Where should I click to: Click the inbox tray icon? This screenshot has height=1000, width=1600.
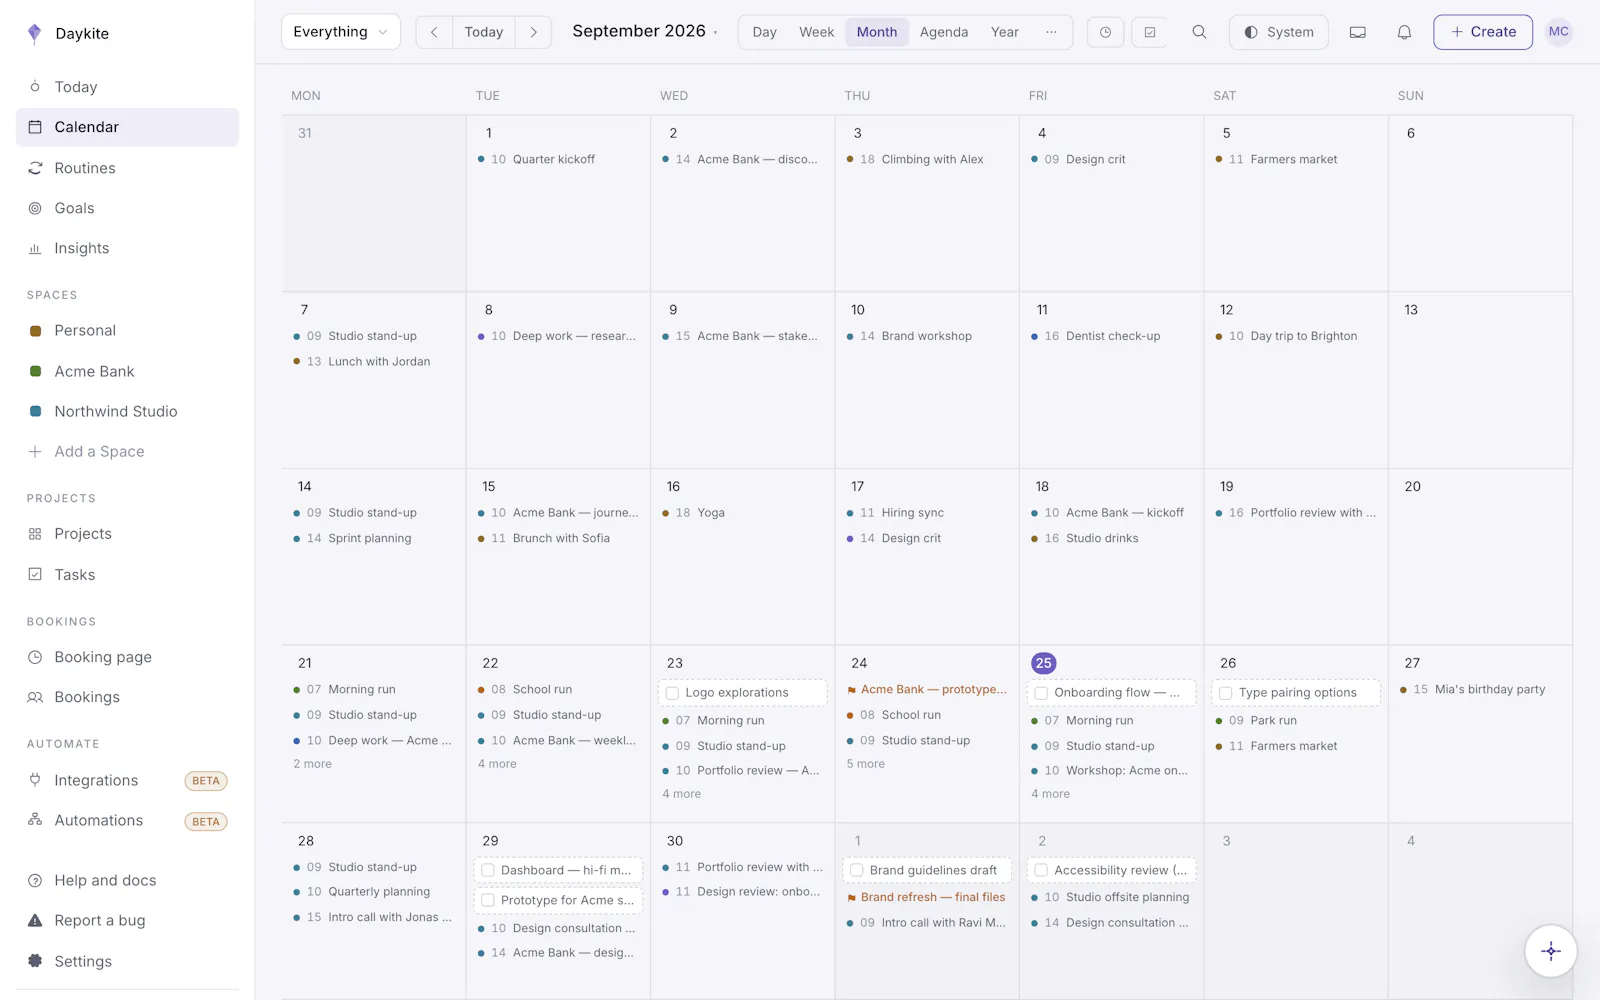(x=1358, y=32)
